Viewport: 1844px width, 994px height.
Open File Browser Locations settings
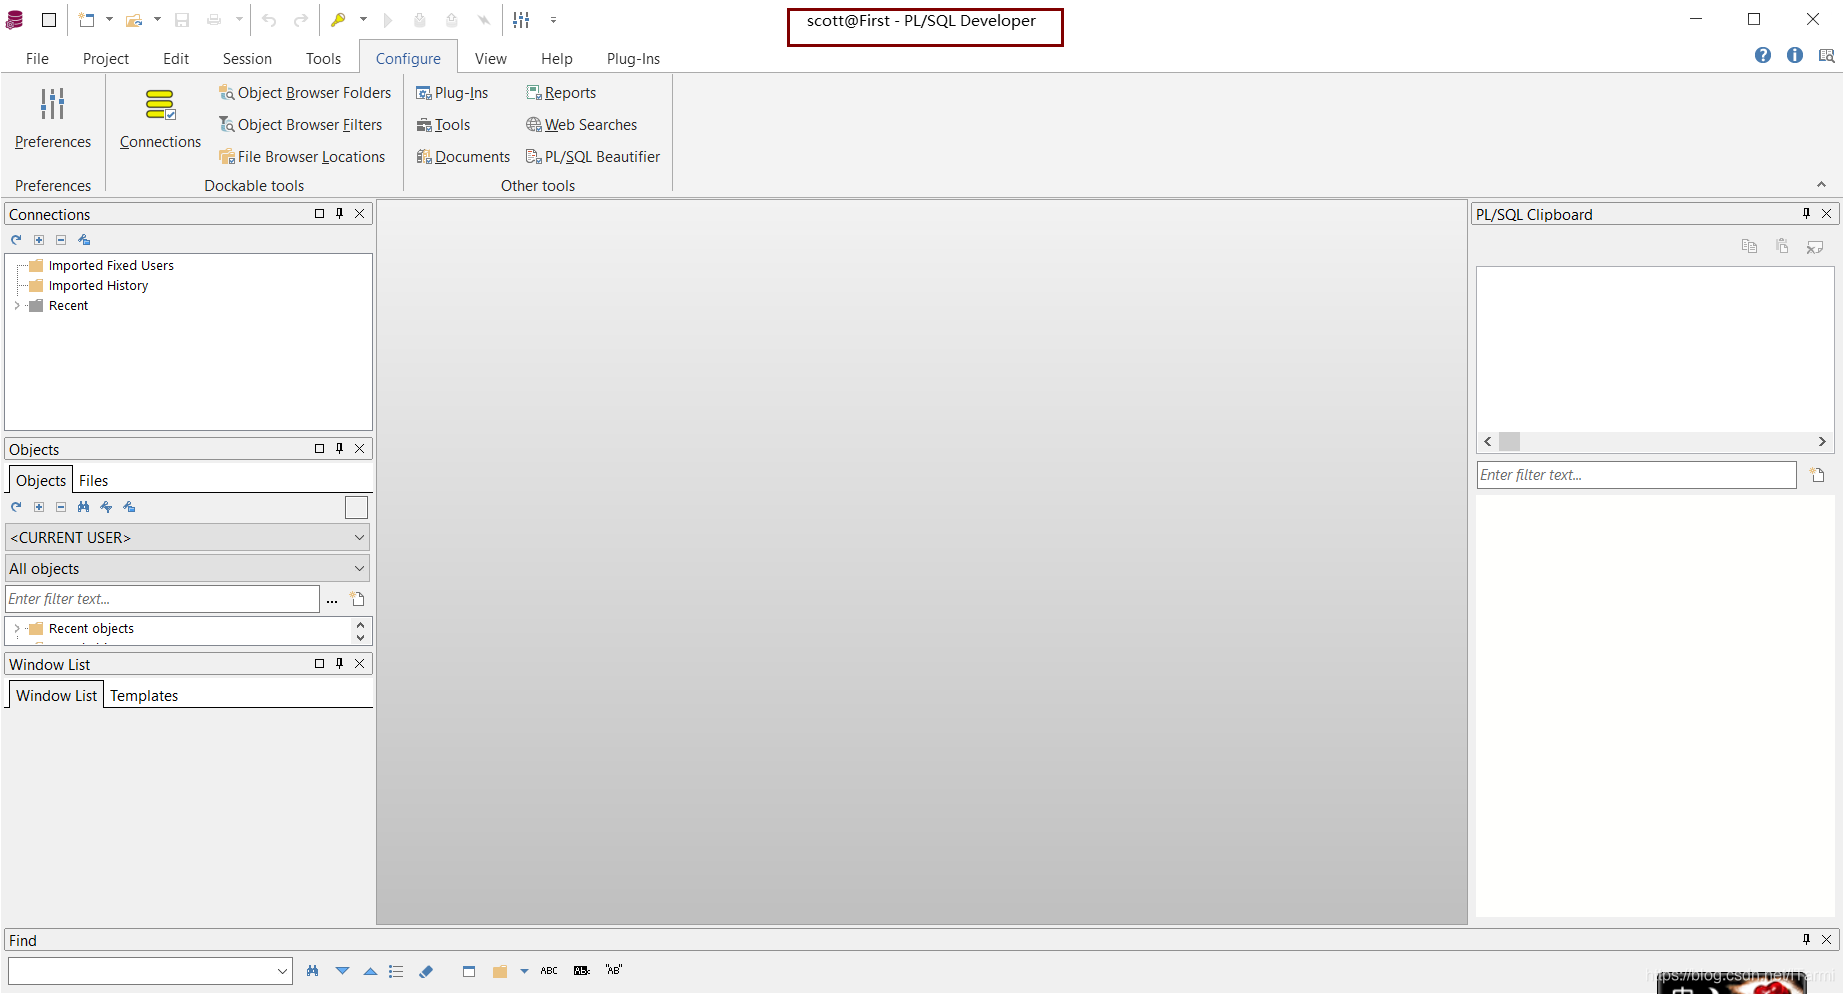coord(302,157)
